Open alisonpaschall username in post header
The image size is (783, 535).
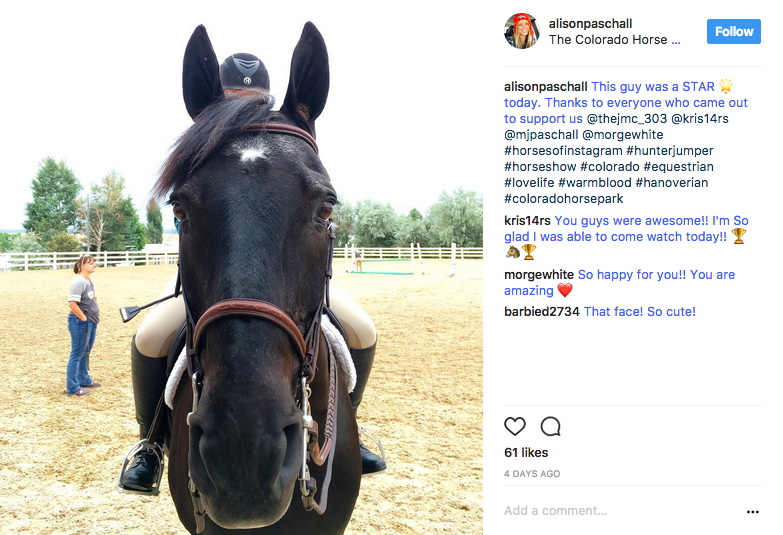[x=590, y=23]
